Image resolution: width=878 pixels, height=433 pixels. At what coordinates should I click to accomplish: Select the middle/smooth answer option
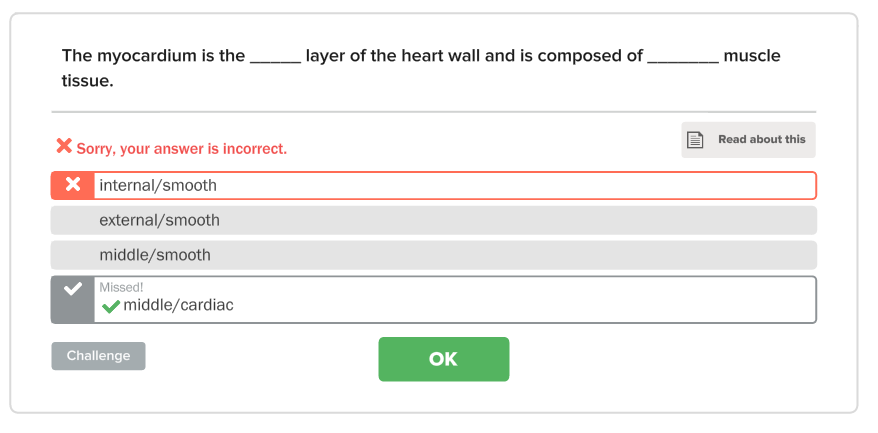pyautogui.click(x=433, y=255)
